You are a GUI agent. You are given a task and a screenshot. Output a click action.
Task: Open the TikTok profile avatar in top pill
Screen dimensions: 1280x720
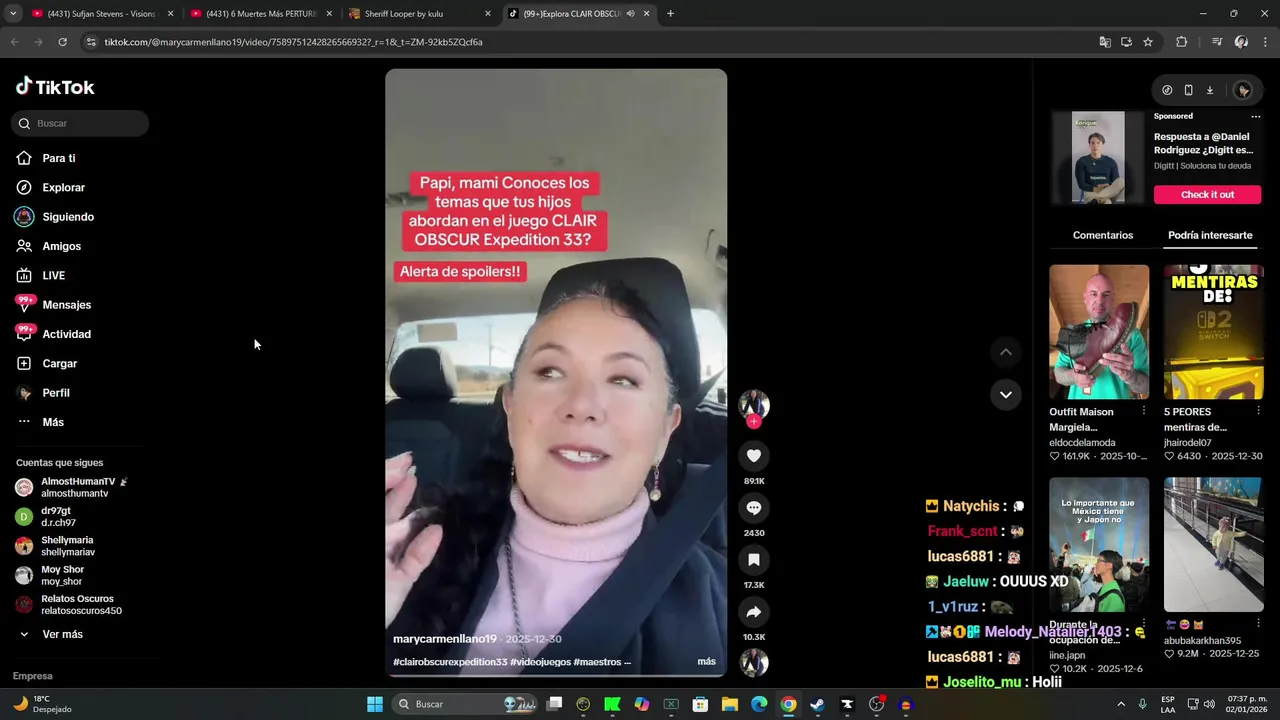(x=1243, y=90)
